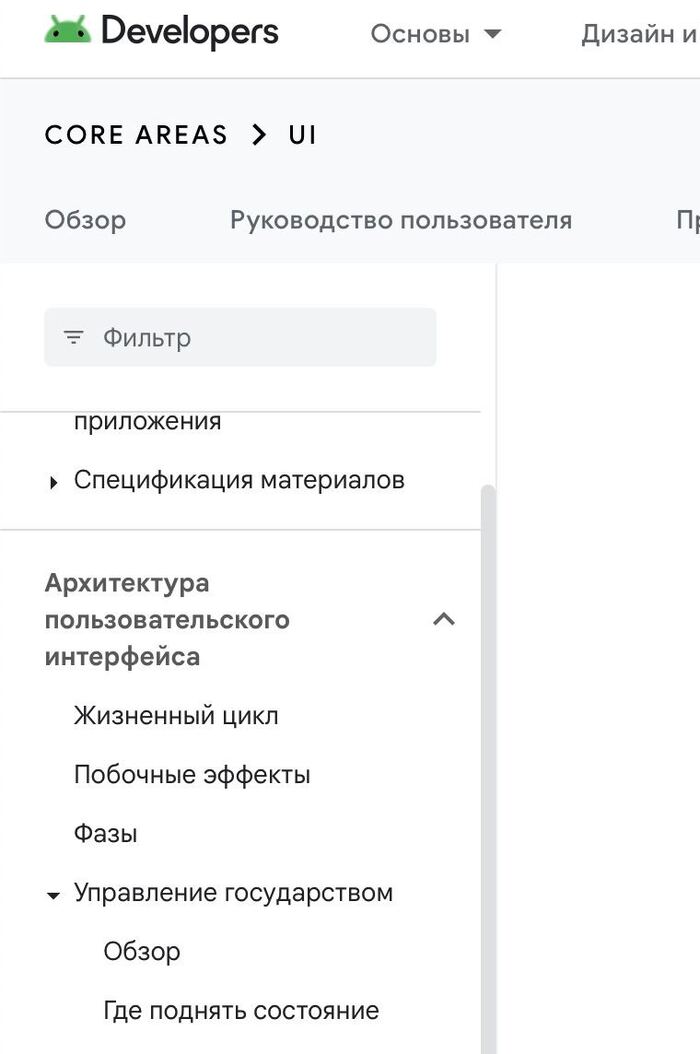The image size is (700, 1054).
Task: Open the CORE AREAS breadcrumb link
Action: click(136, 134)
